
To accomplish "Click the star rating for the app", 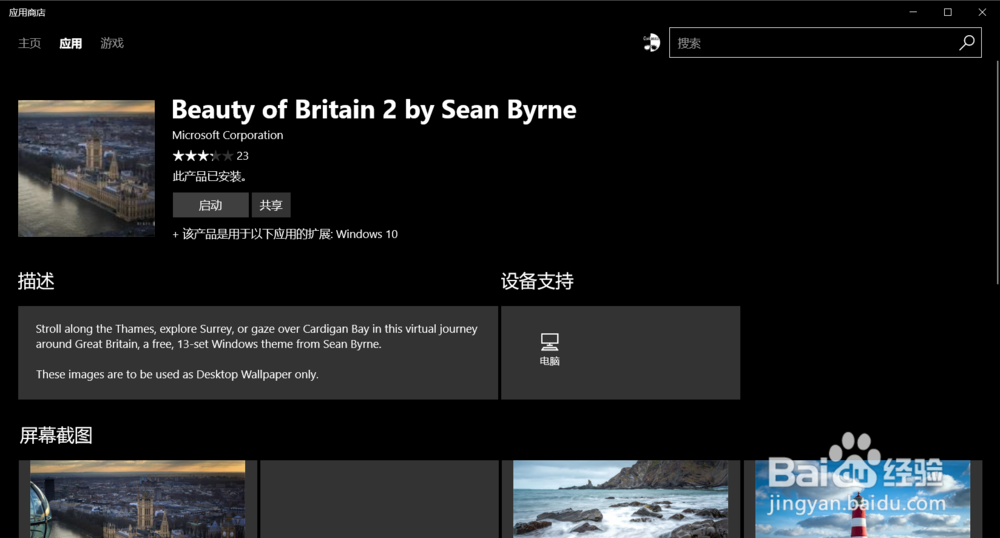I will click(x=202, y=156).
